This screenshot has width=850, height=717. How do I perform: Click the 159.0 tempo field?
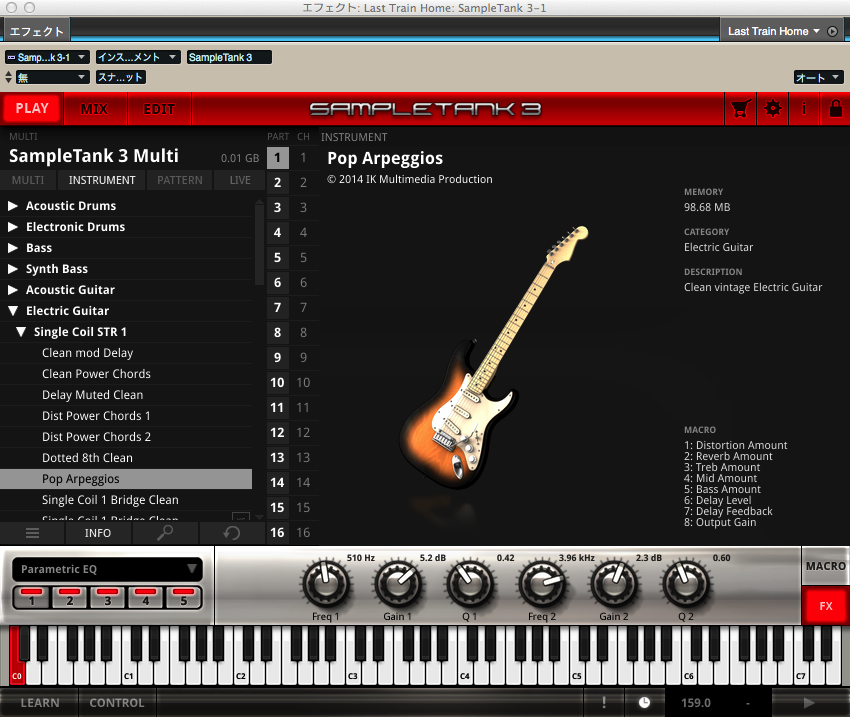[x=696, y=703]
